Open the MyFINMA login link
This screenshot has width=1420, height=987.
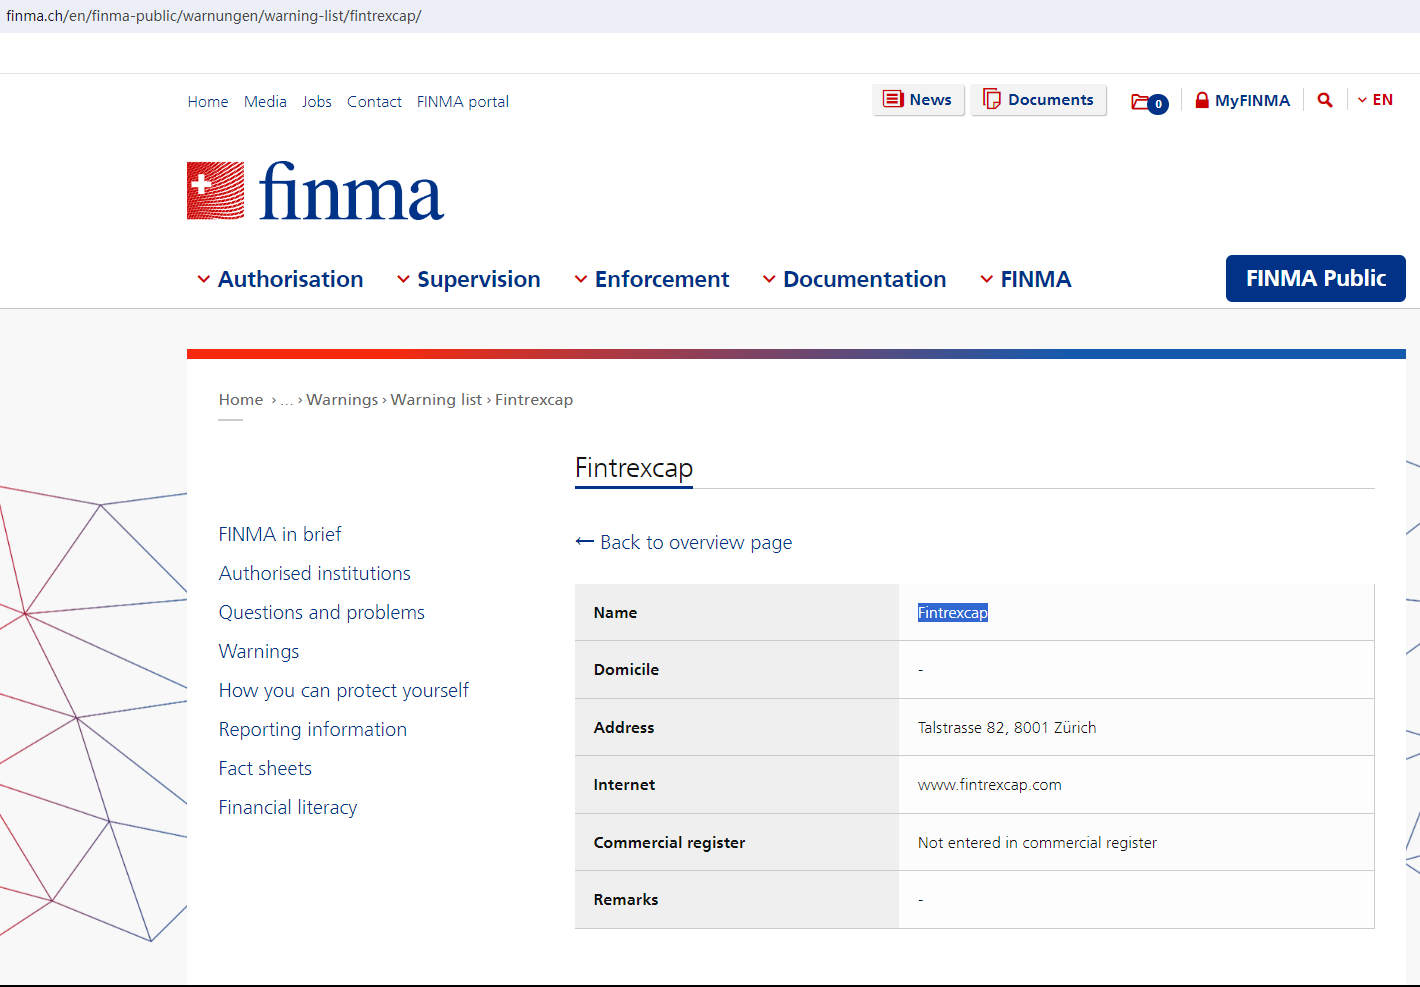(1242, 100)
